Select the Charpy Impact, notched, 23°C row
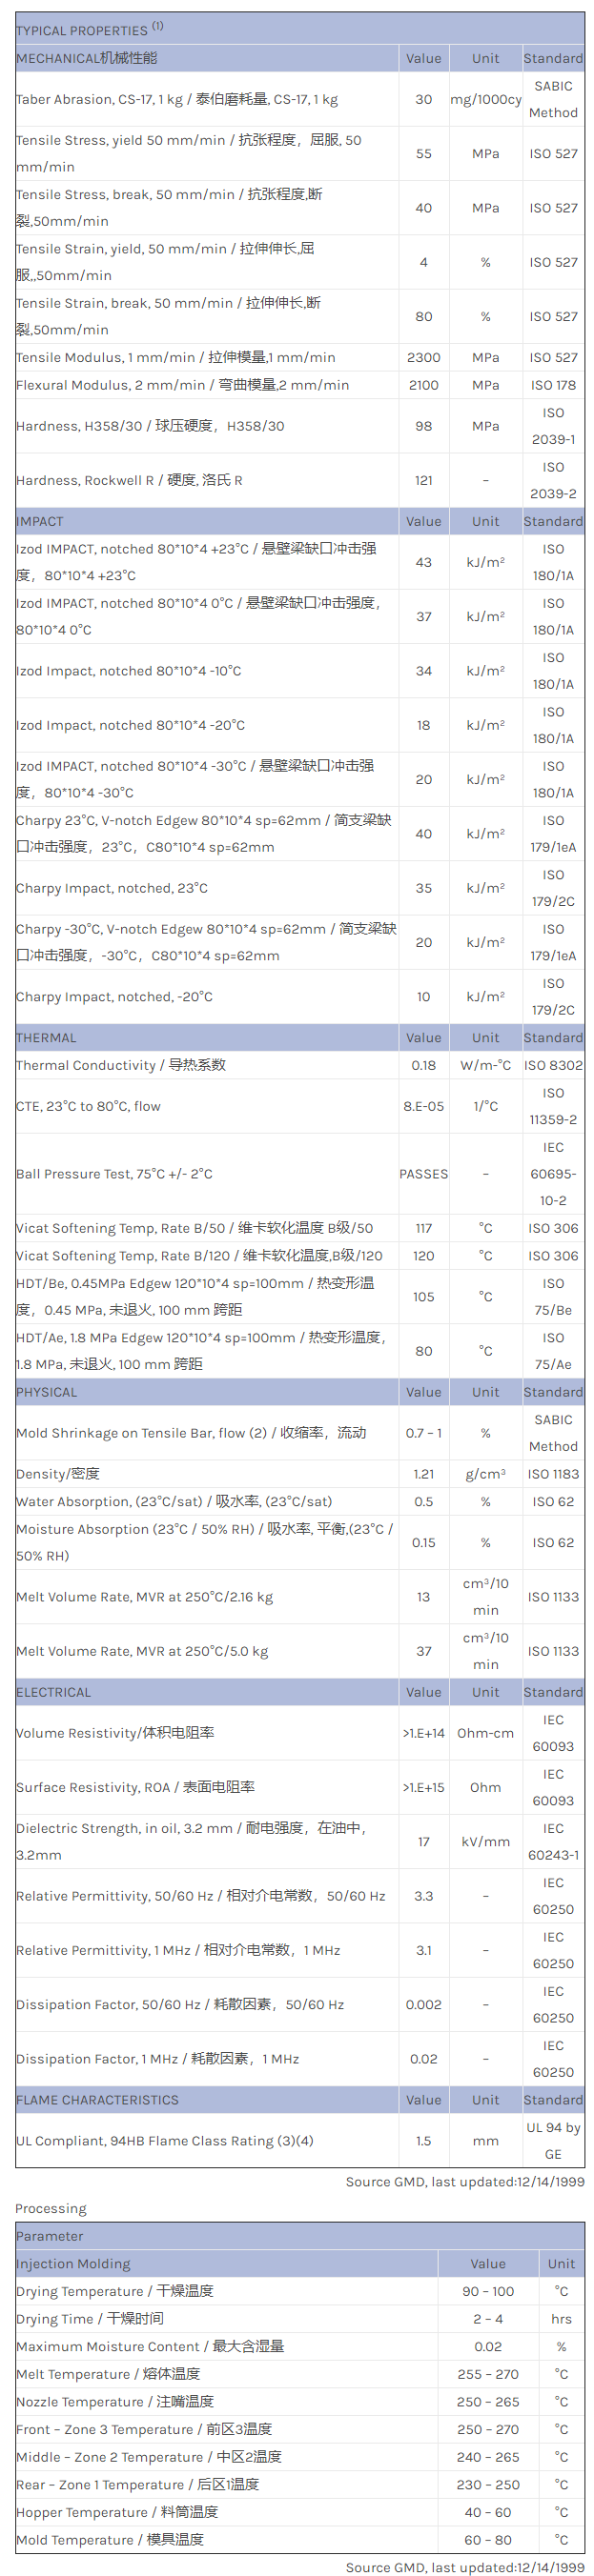 (112, 888)
